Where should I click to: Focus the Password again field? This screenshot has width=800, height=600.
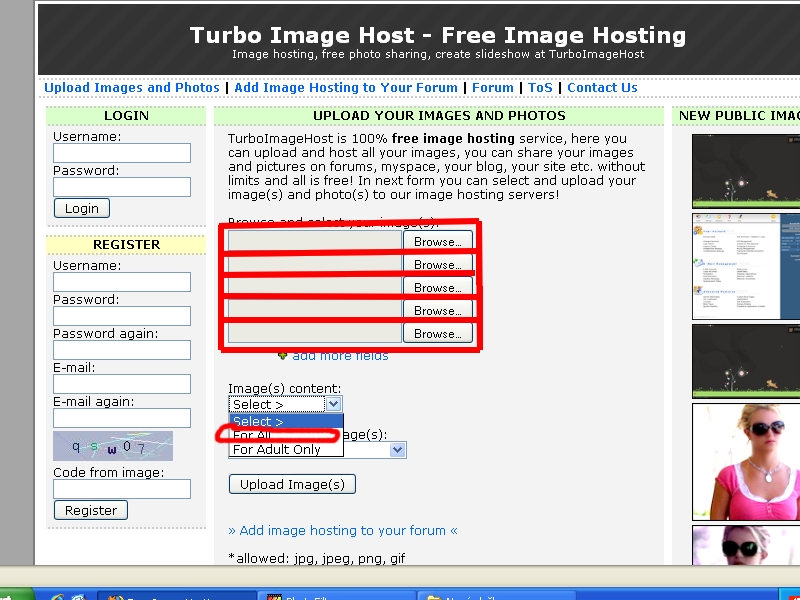tap(122, 350)
